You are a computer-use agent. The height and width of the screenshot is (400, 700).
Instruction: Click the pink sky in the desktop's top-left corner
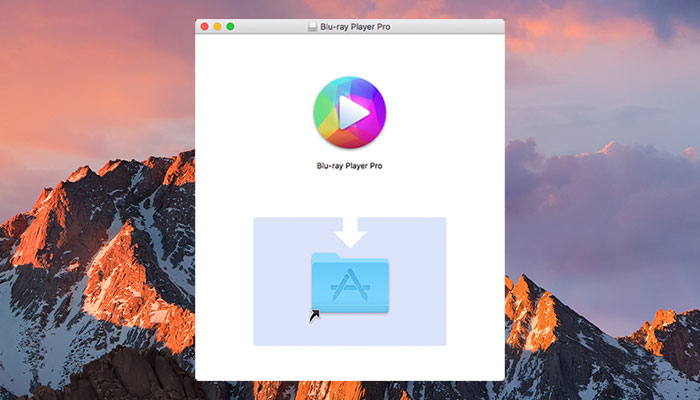click(40, 30)
